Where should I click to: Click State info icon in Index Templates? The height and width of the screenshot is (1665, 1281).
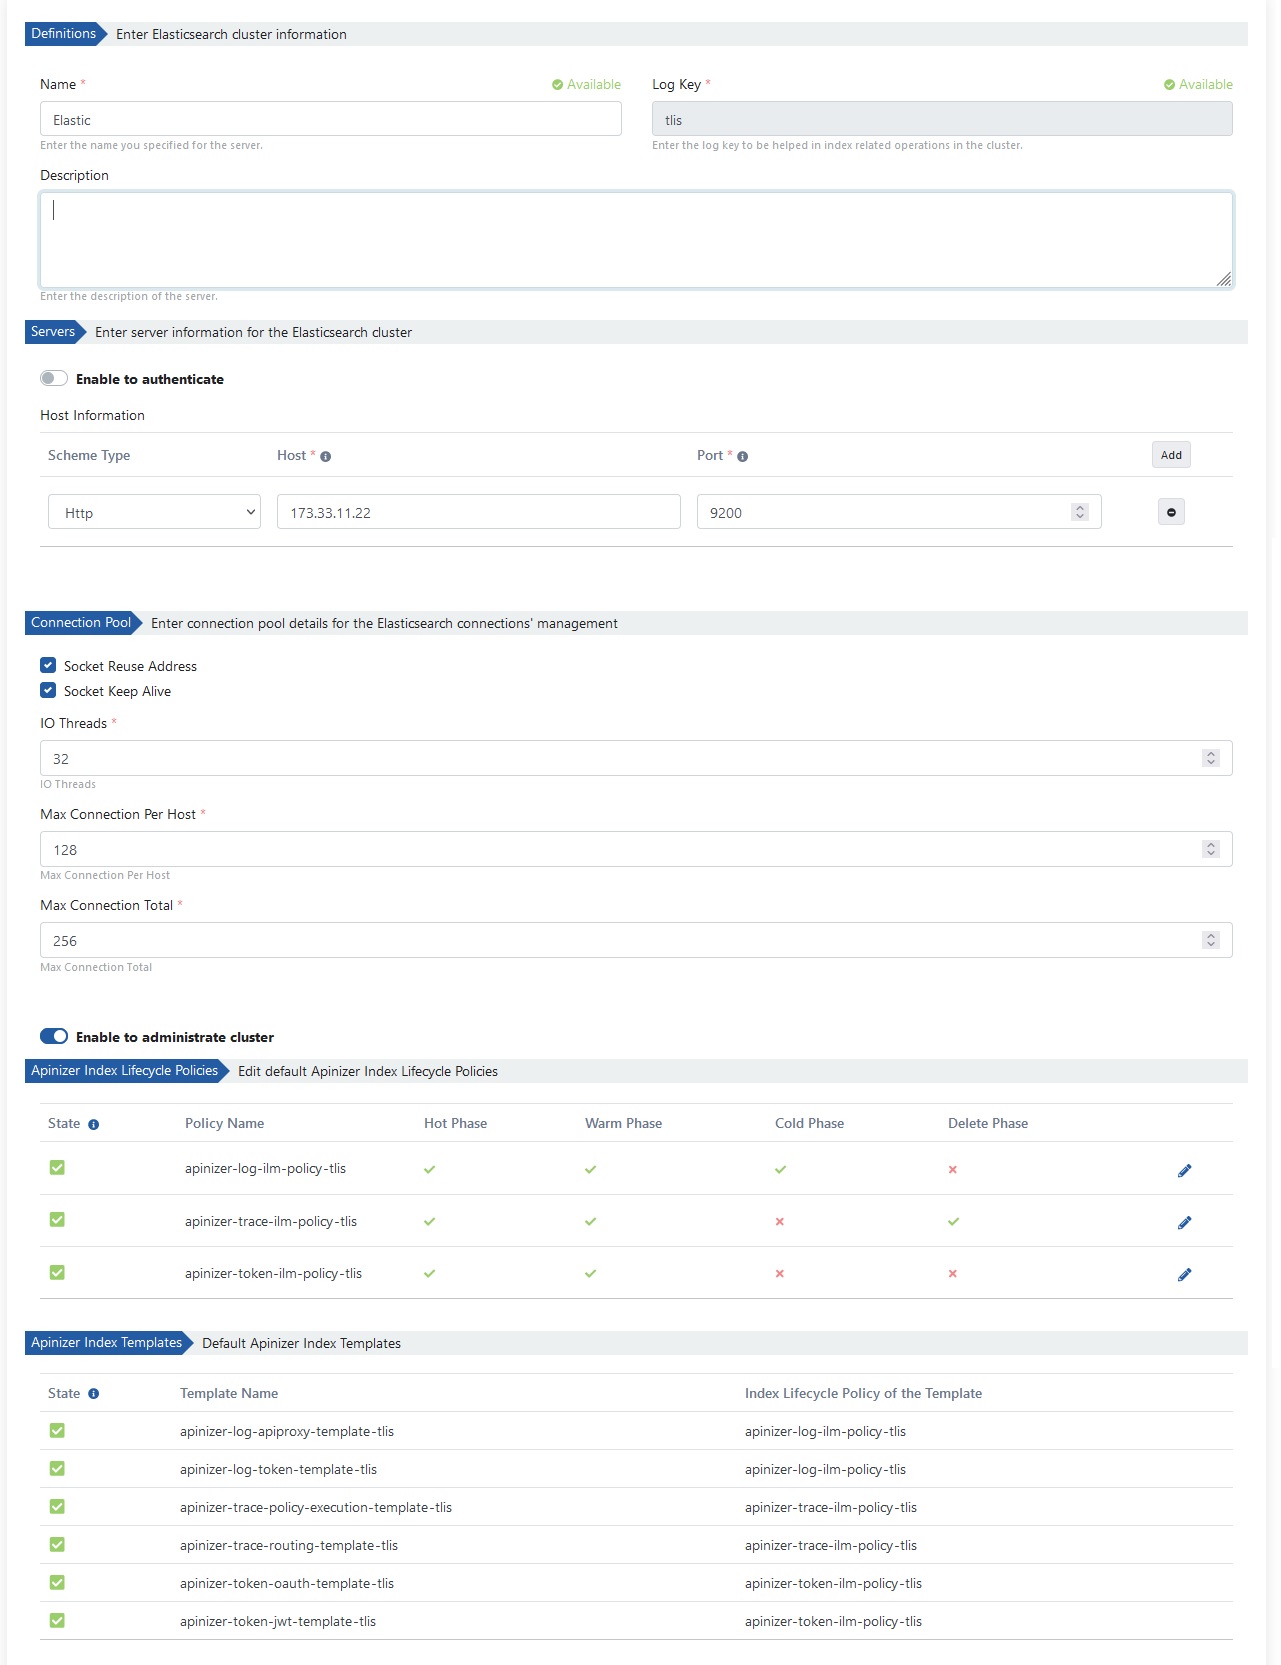[93, 1394]
